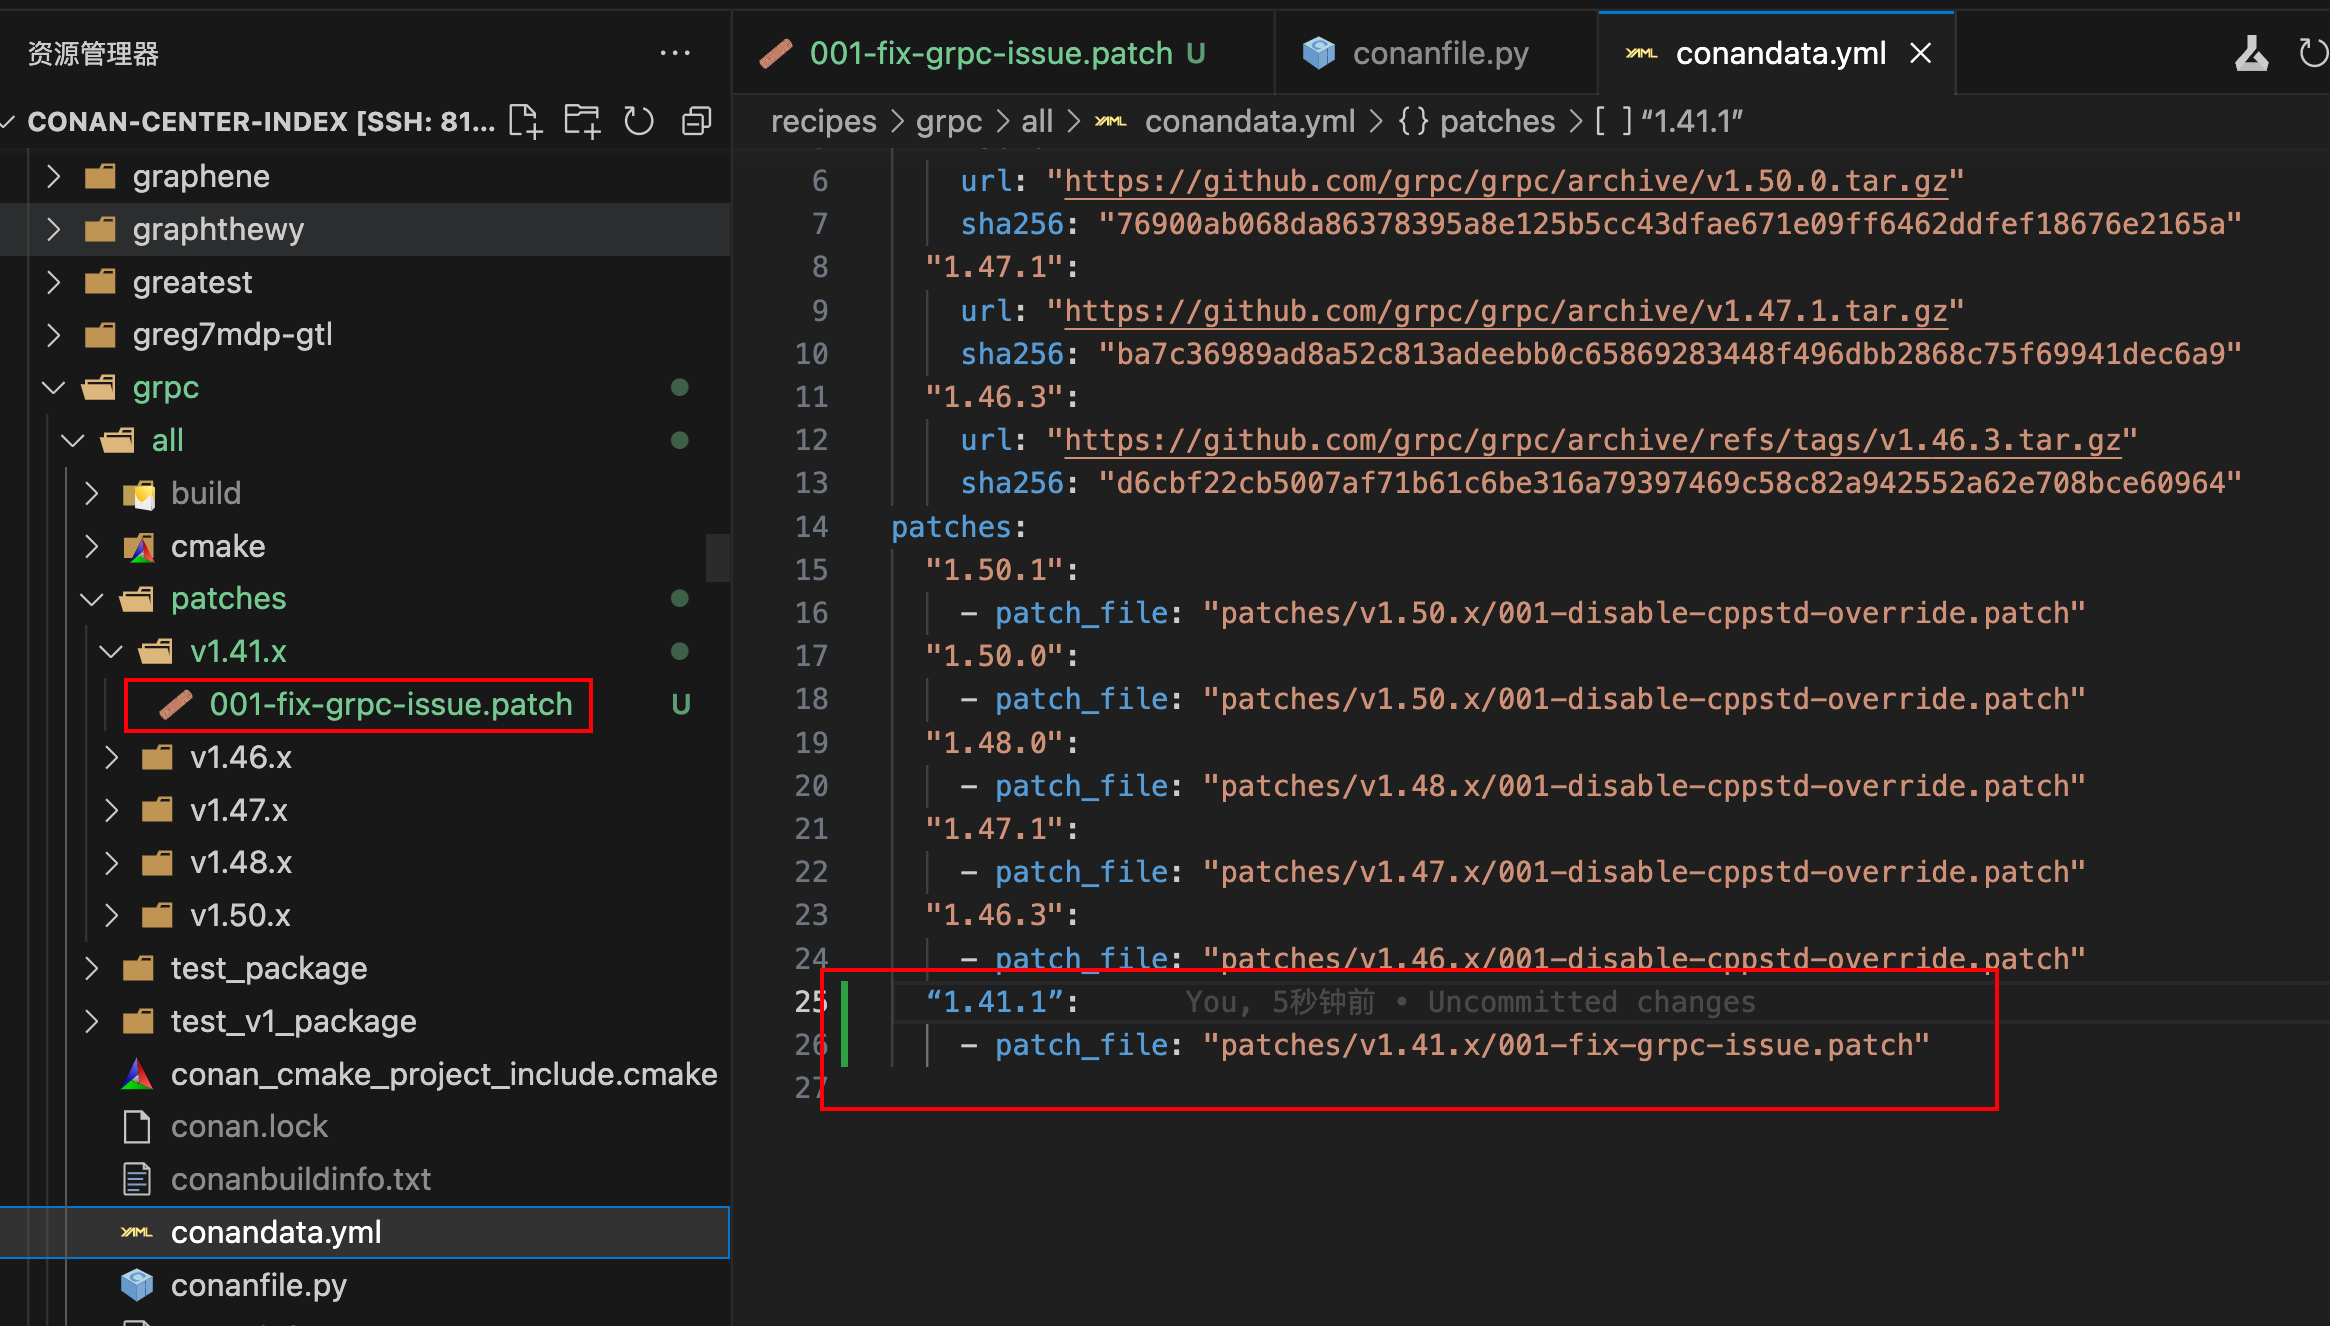The width and height of the screenshot is (2330, 1326).
Task: Select conandata.yml in the file tree
Action: point(365,1232)
